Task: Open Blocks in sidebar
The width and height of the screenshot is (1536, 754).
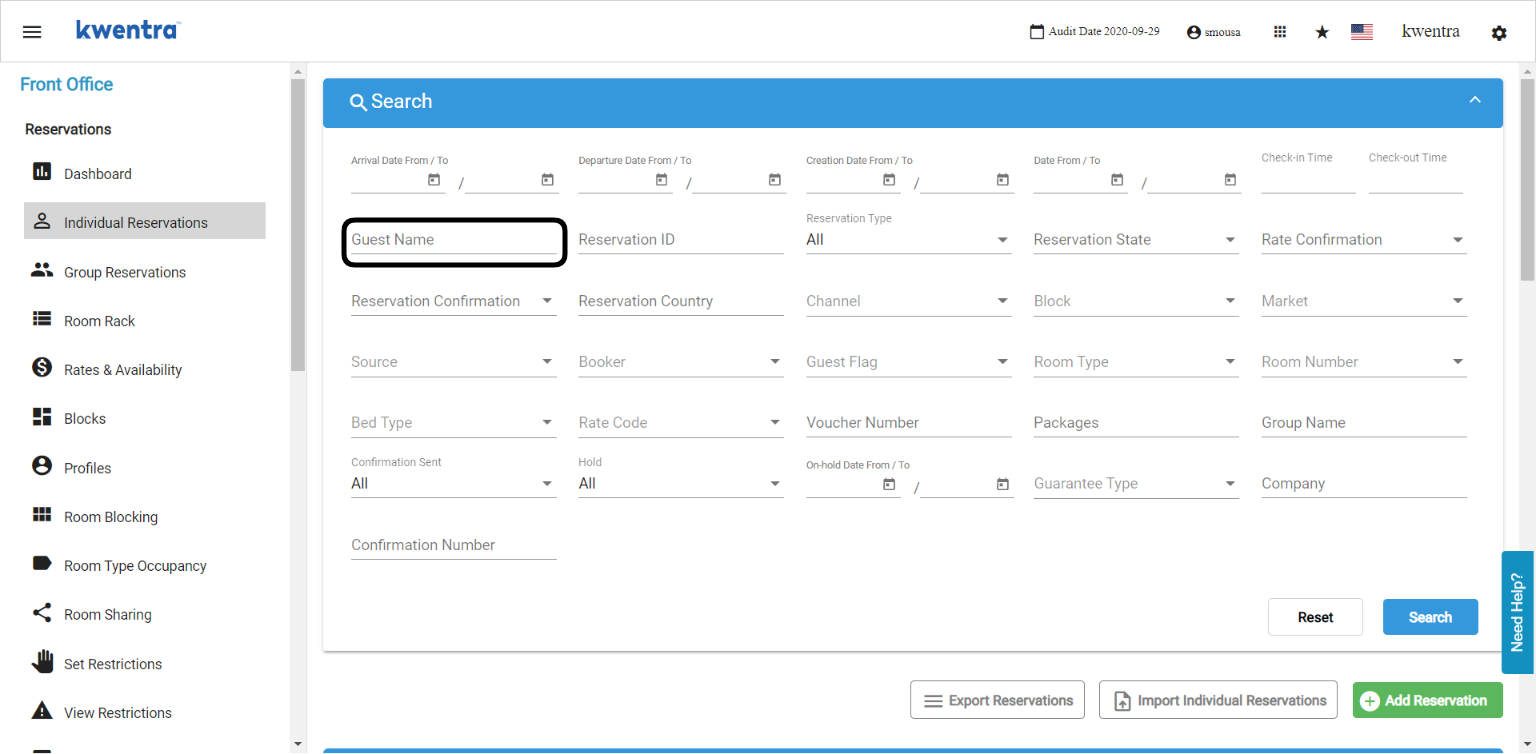Action: (x=145, y=418)
